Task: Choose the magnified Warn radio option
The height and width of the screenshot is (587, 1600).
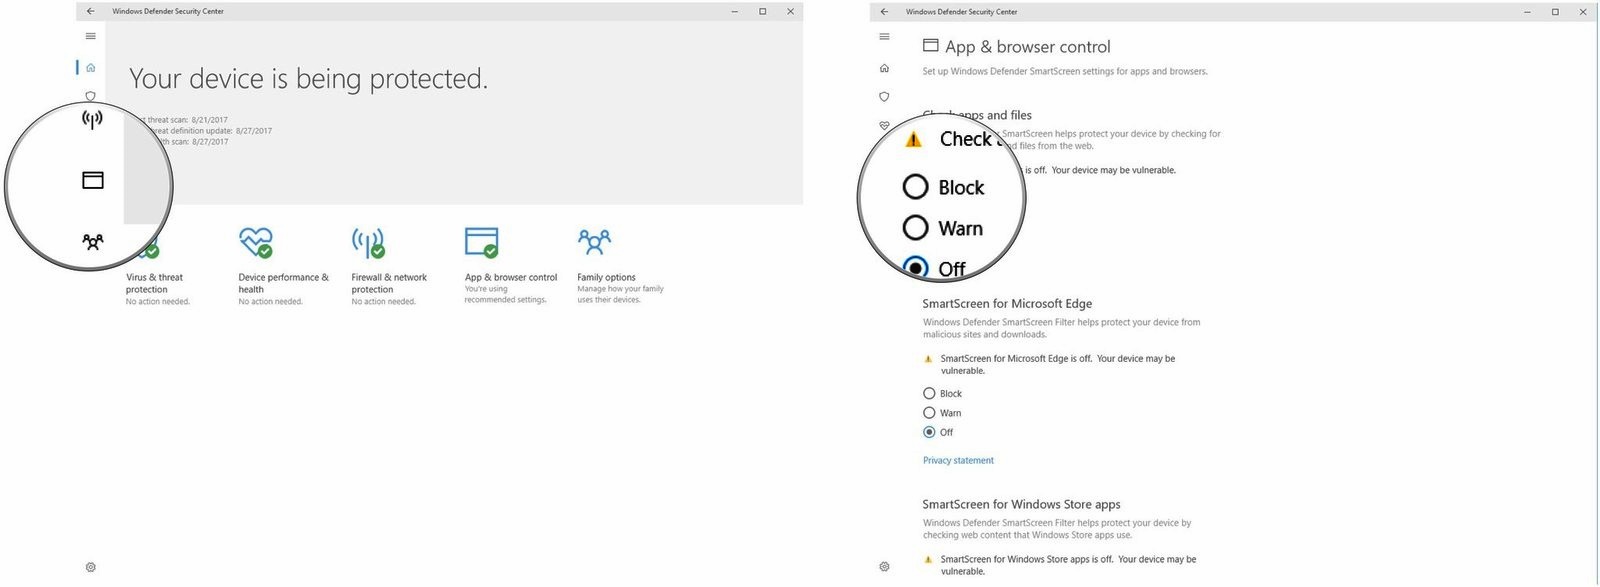Action: (x=916, y=228)
